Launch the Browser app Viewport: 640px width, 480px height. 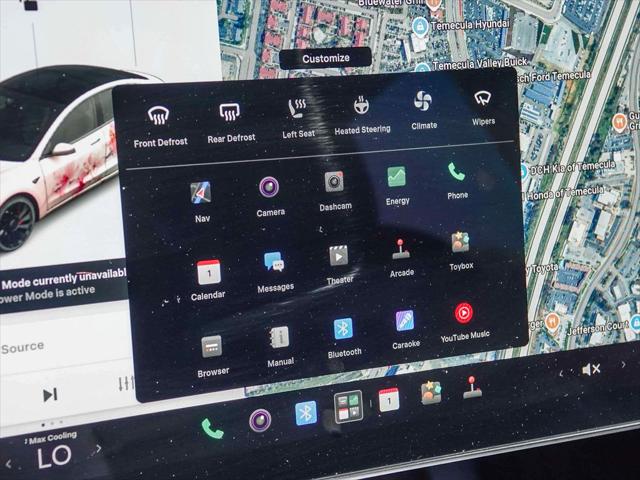(213, 356)
